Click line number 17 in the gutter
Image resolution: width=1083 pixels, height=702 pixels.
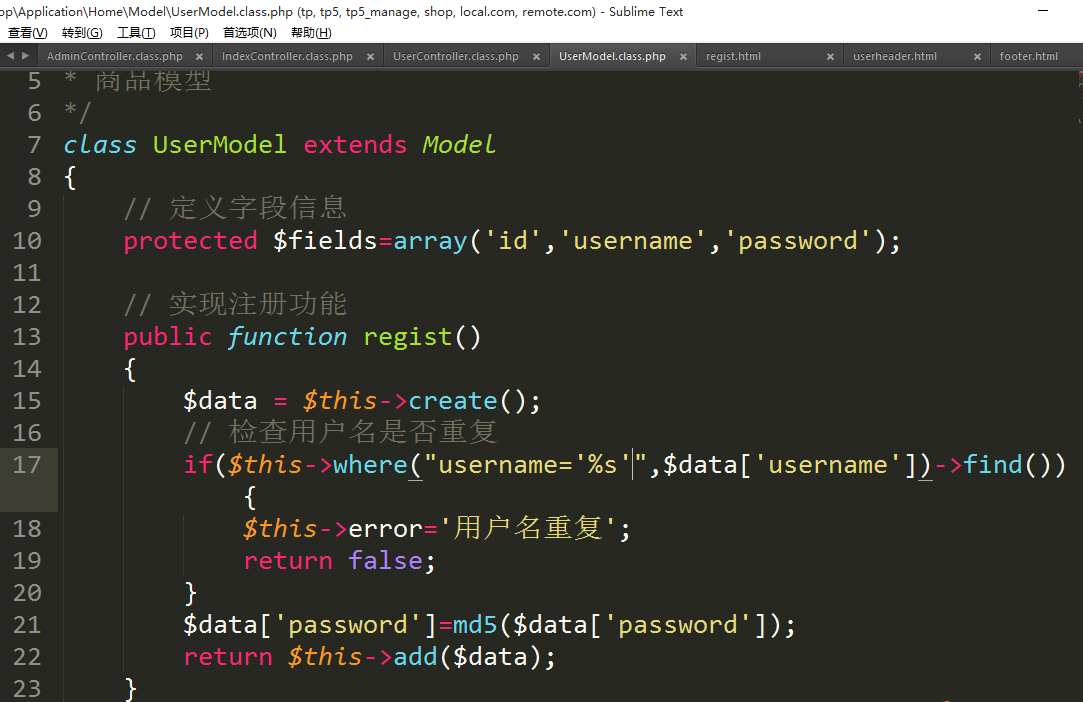point(28,465)
